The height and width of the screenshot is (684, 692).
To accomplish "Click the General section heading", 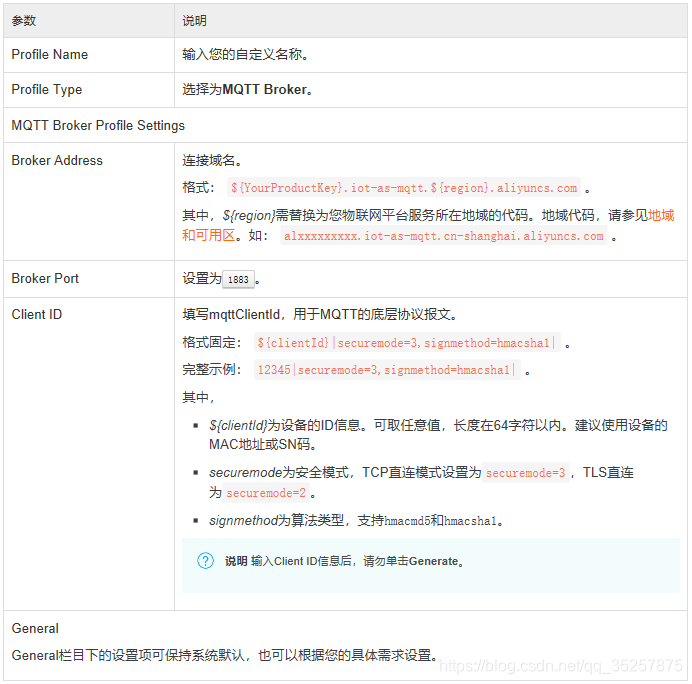I will pyautogui.click(x=35, y=628).
